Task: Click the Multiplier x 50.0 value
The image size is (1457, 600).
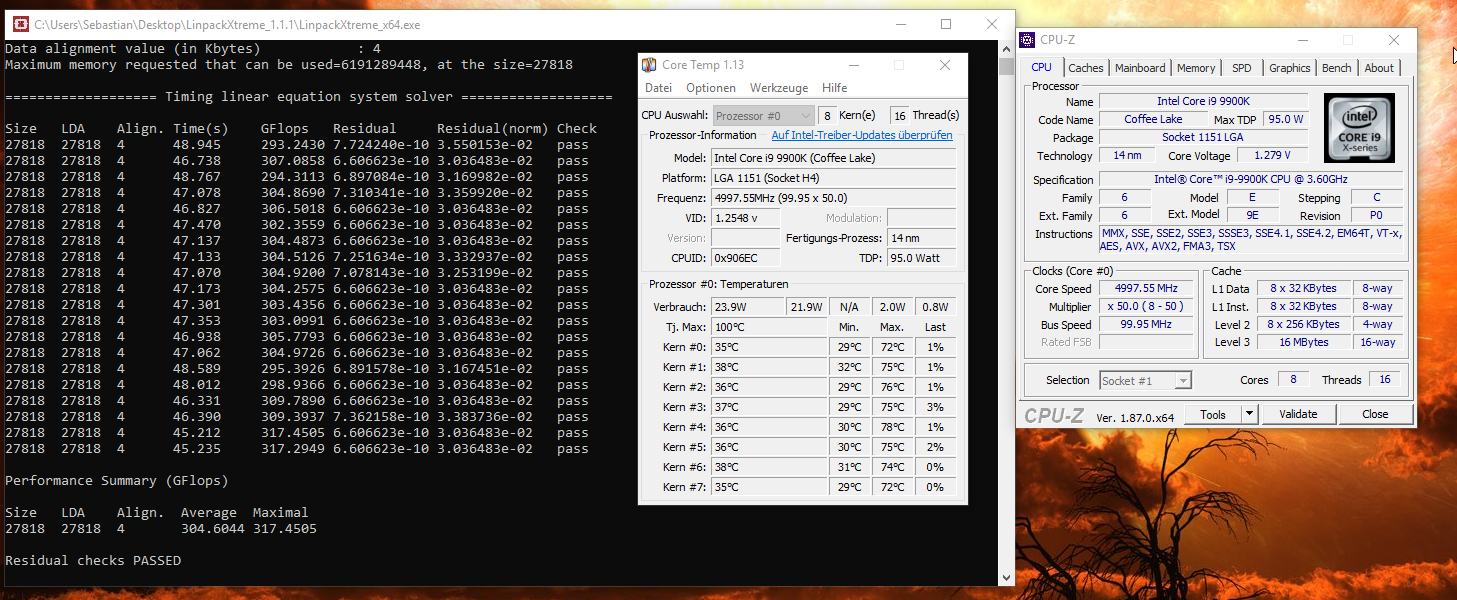Action: 1147,307
